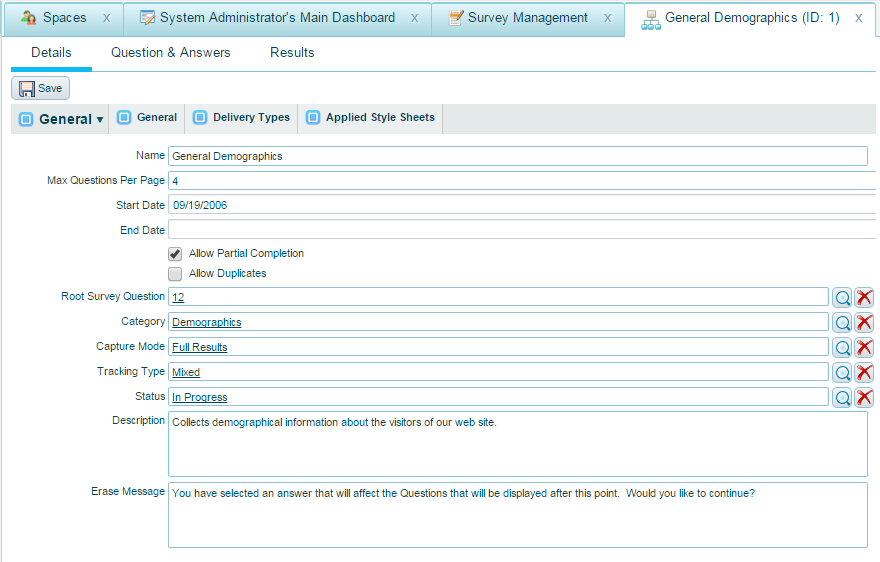Click the blue square icon beside Delivery Types
Image resolution: width=880 pixels, height=562 pixels.
tap(200, 117)
